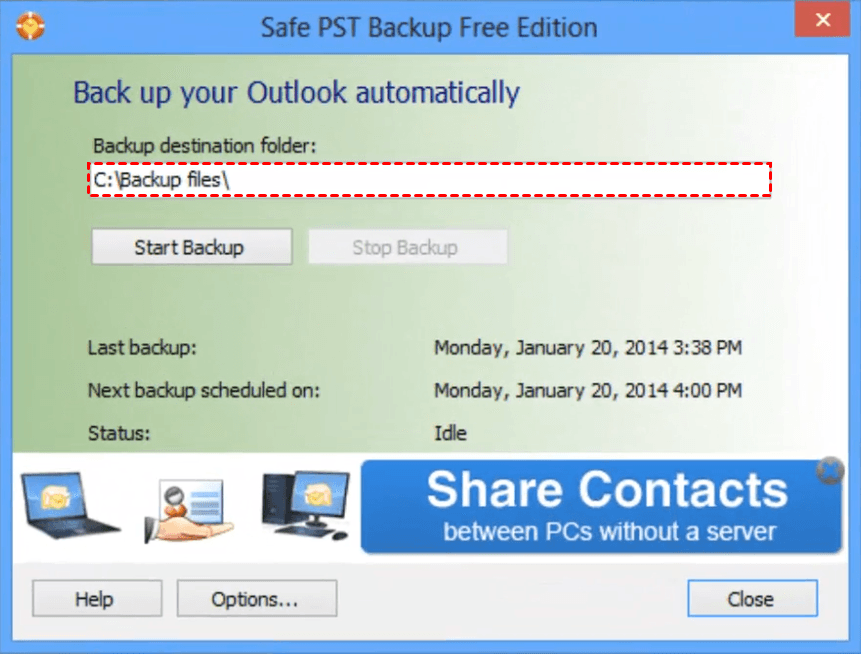Click the 'Backup destination folder:' label
The height and width of the screenshot is (654, 861).
(204, 146)
